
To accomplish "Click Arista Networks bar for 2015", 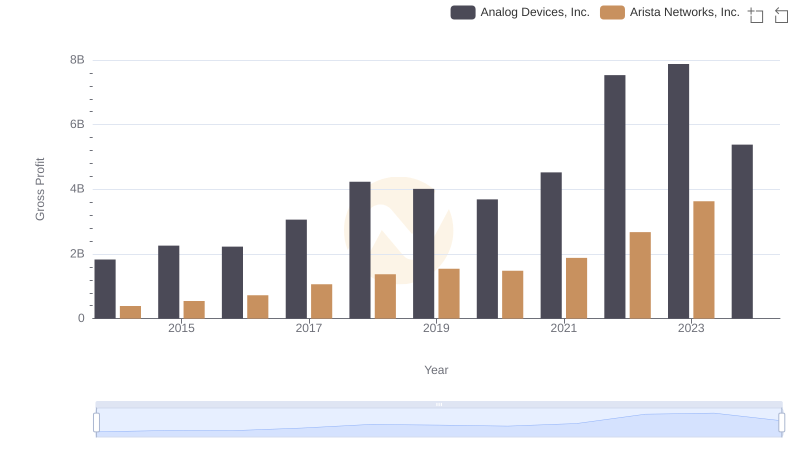I will pyautogui.click(x=194, y=310).
